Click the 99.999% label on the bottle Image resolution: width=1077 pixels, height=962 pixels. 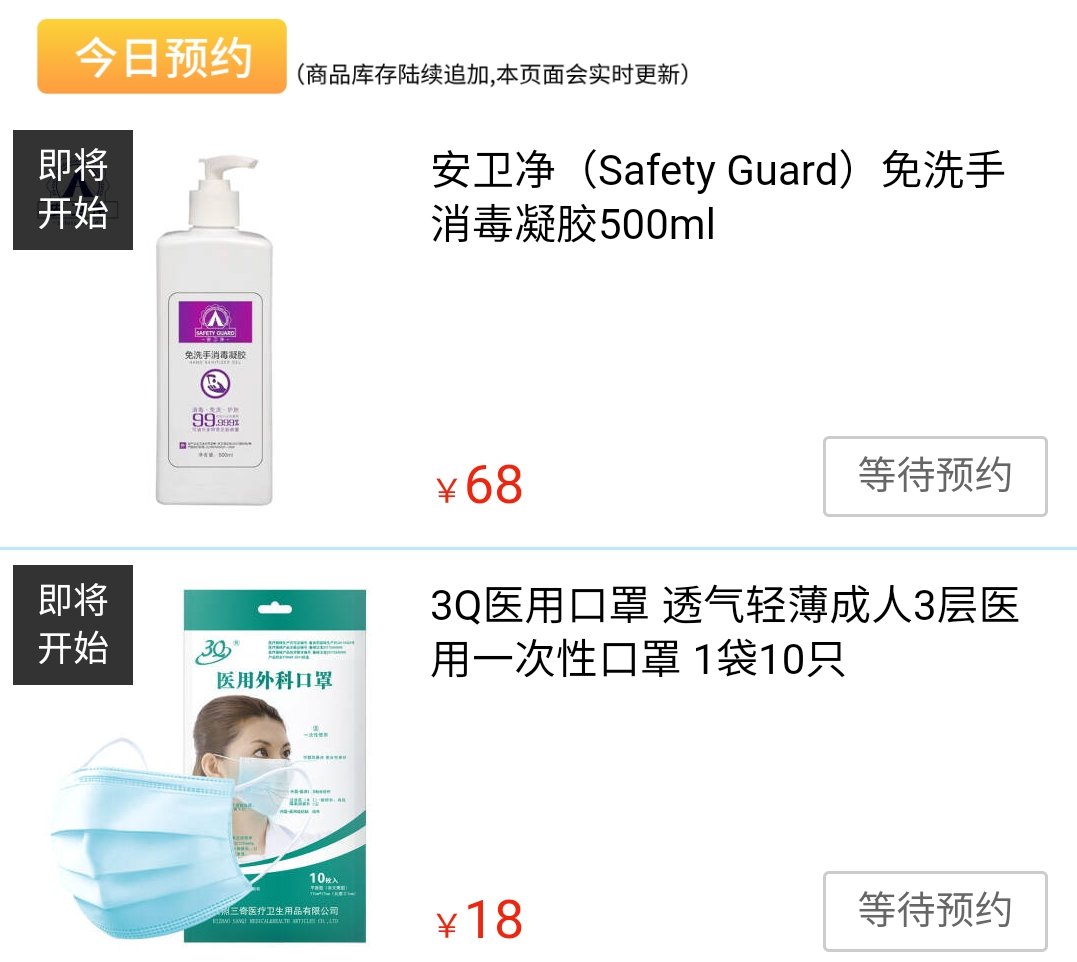(215, 420)
